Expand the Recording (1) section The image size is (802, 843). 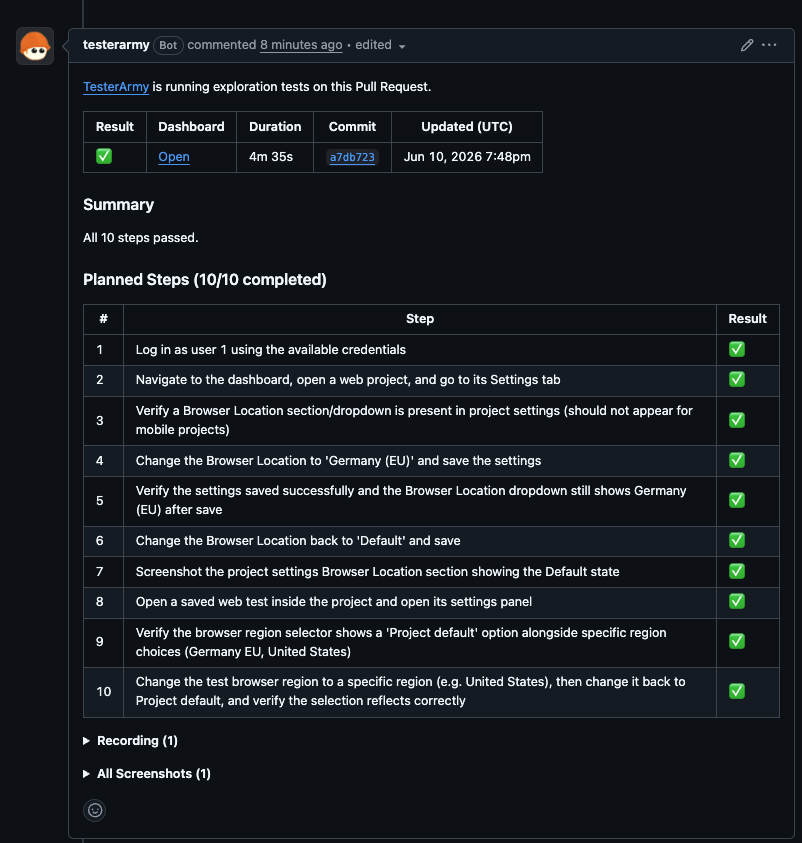(131, 741)
